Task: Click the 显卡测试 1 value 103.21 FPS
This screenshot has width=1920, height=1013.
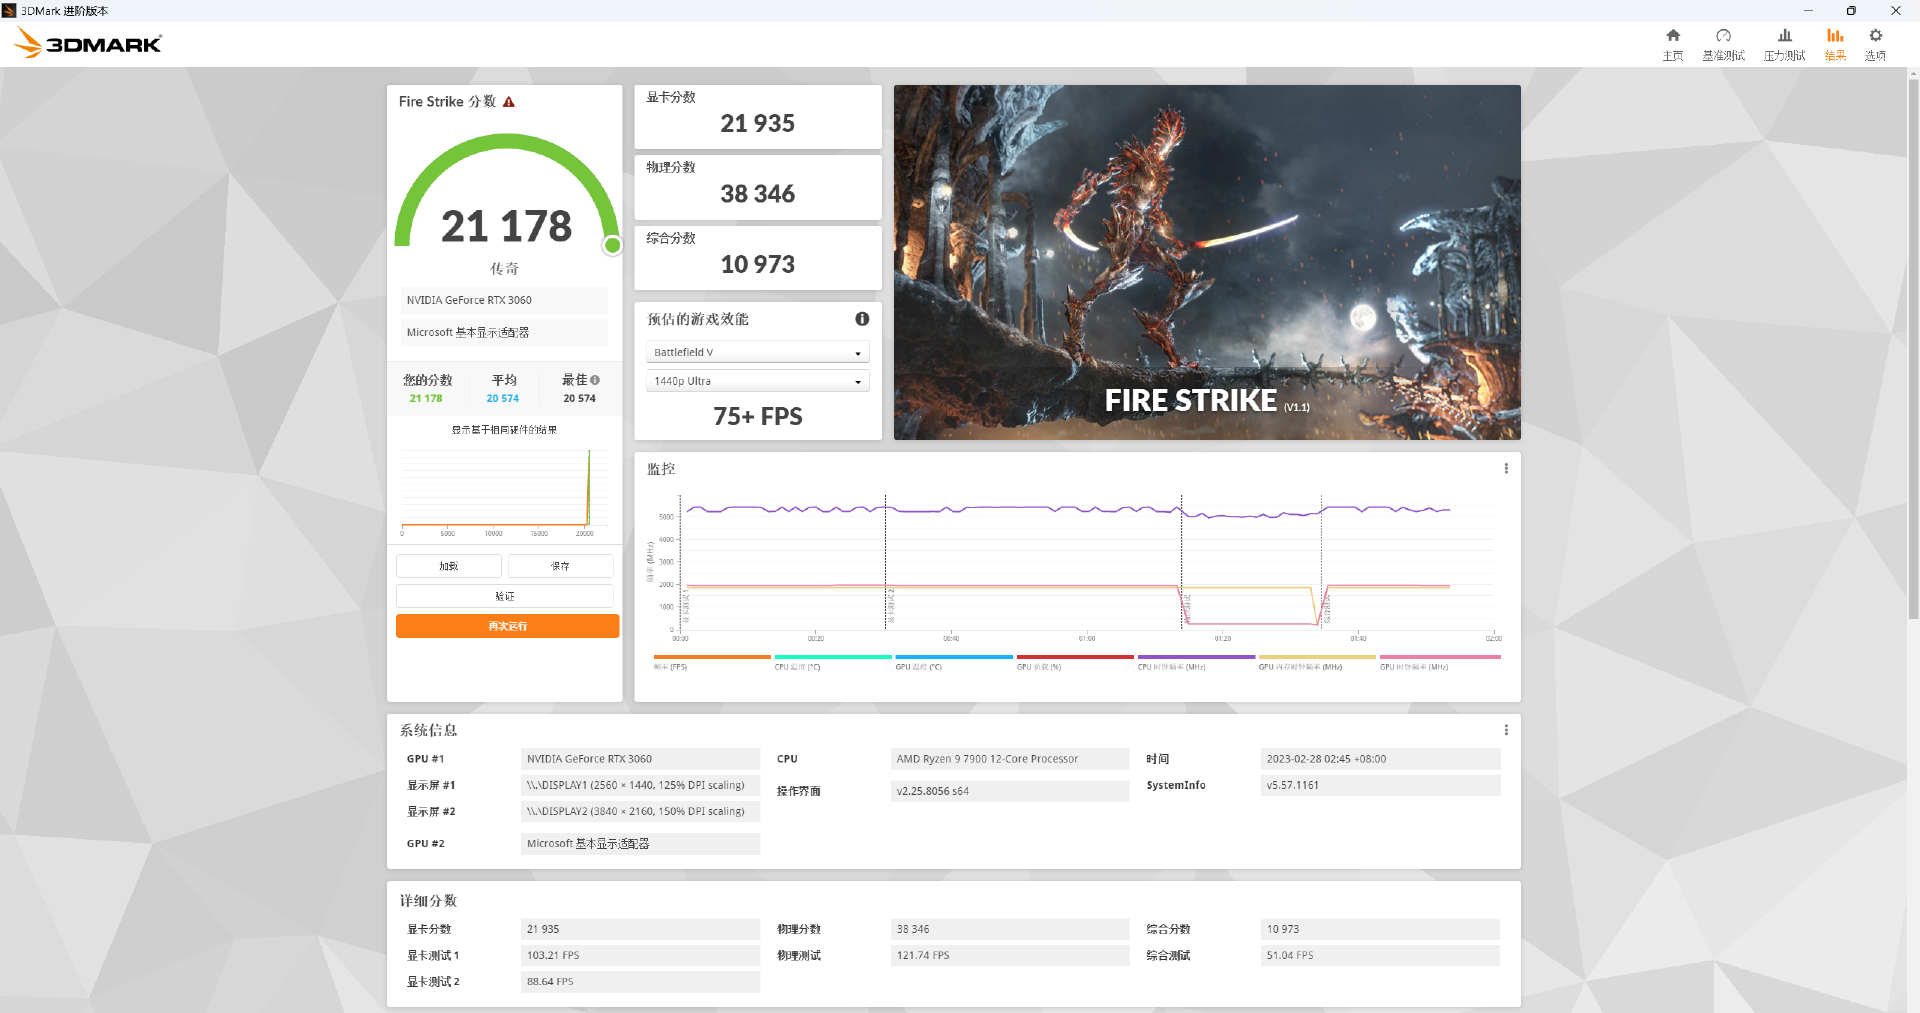Action: point(640,955)
